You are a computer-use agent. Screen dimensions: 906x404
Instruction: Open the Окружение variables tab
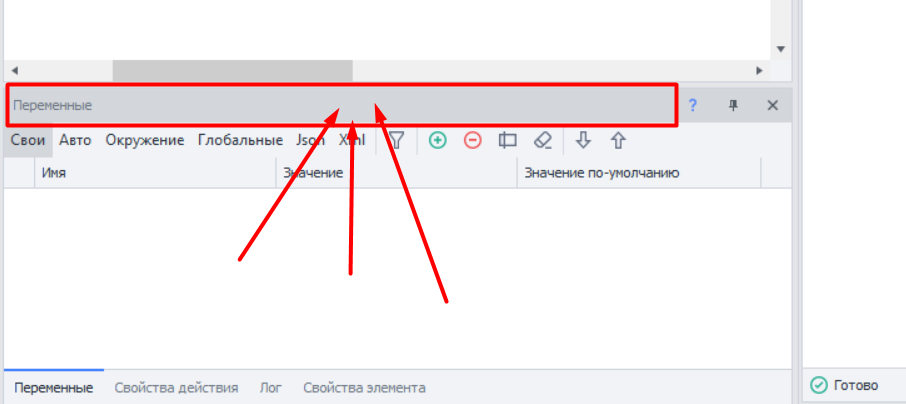[144, 140]
